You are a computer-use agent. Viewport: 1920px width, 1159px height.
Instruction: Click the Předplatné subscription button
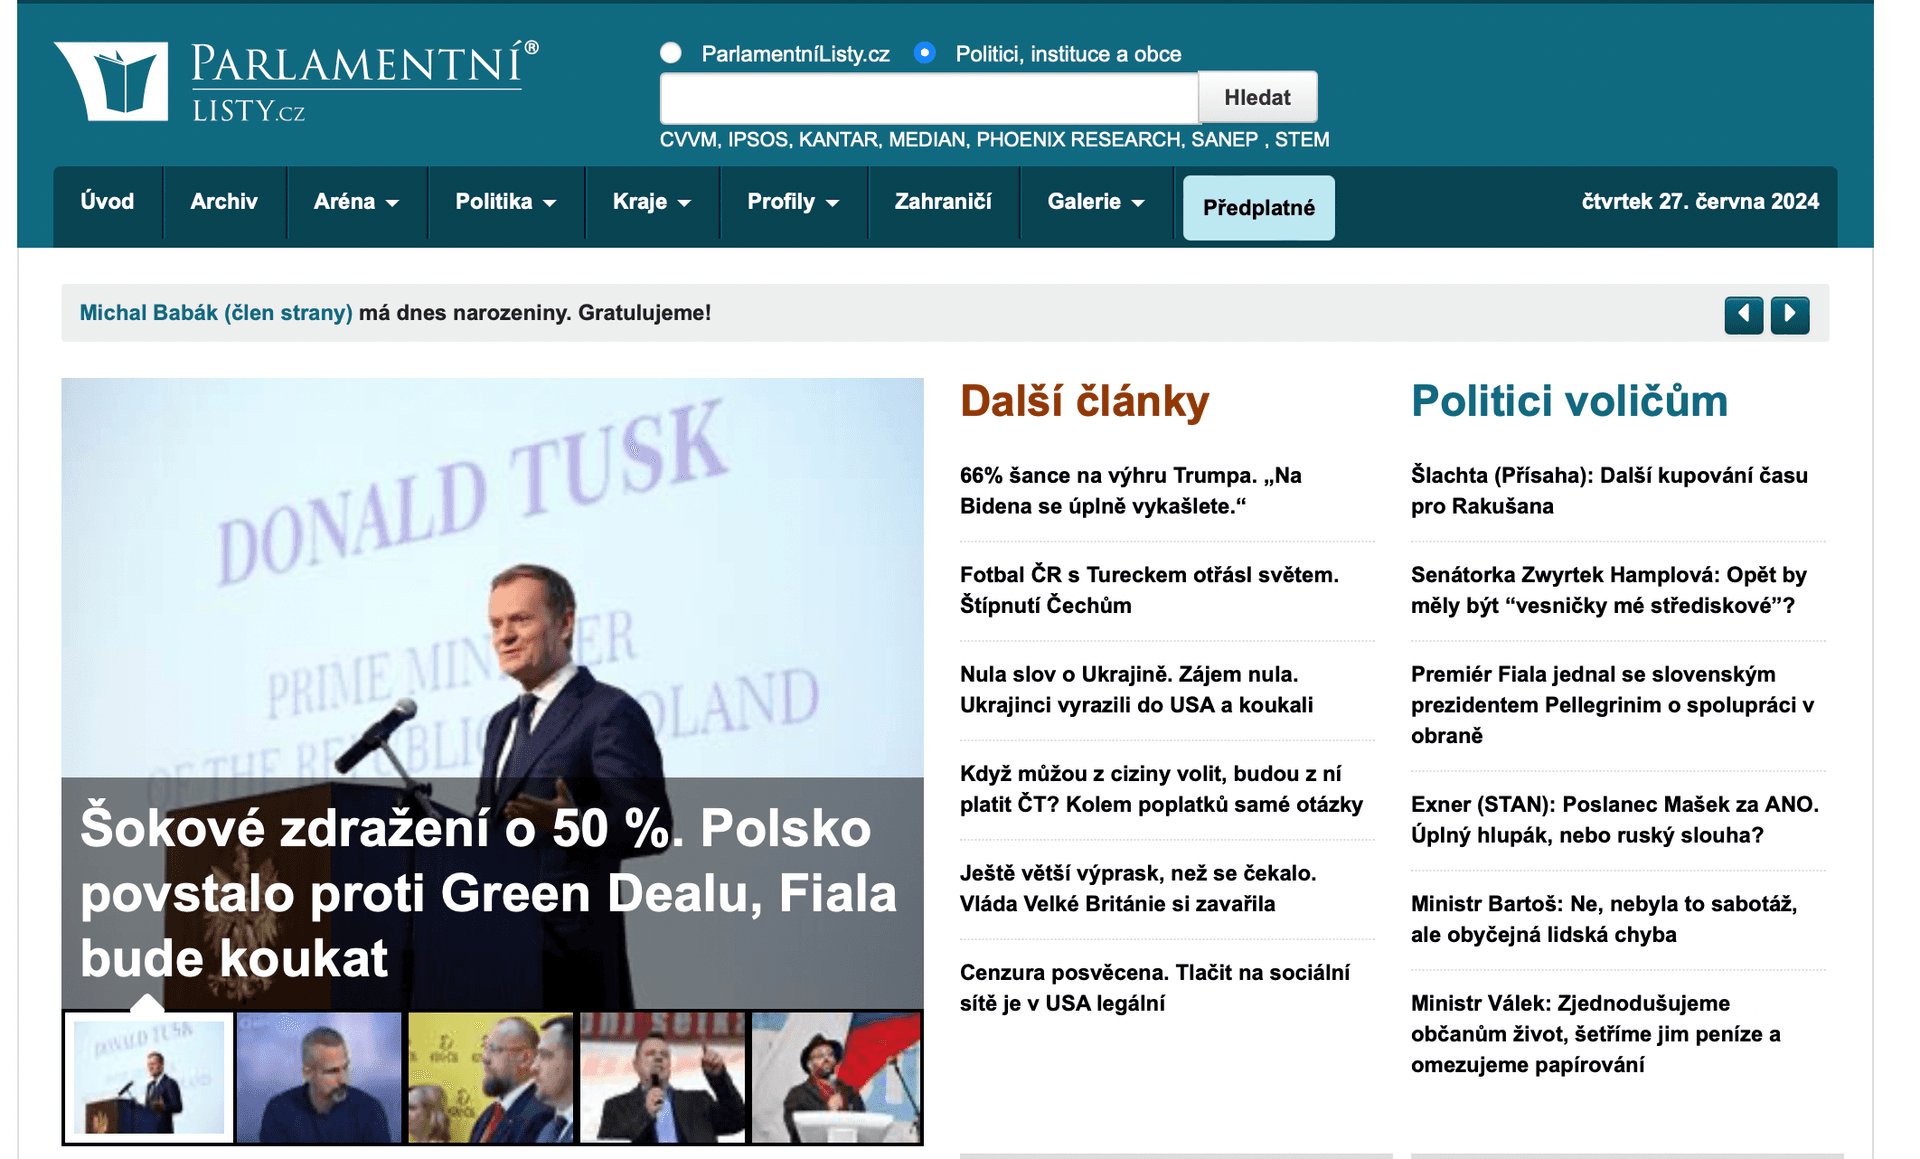pyautogui.click(x=1258, y=208)
